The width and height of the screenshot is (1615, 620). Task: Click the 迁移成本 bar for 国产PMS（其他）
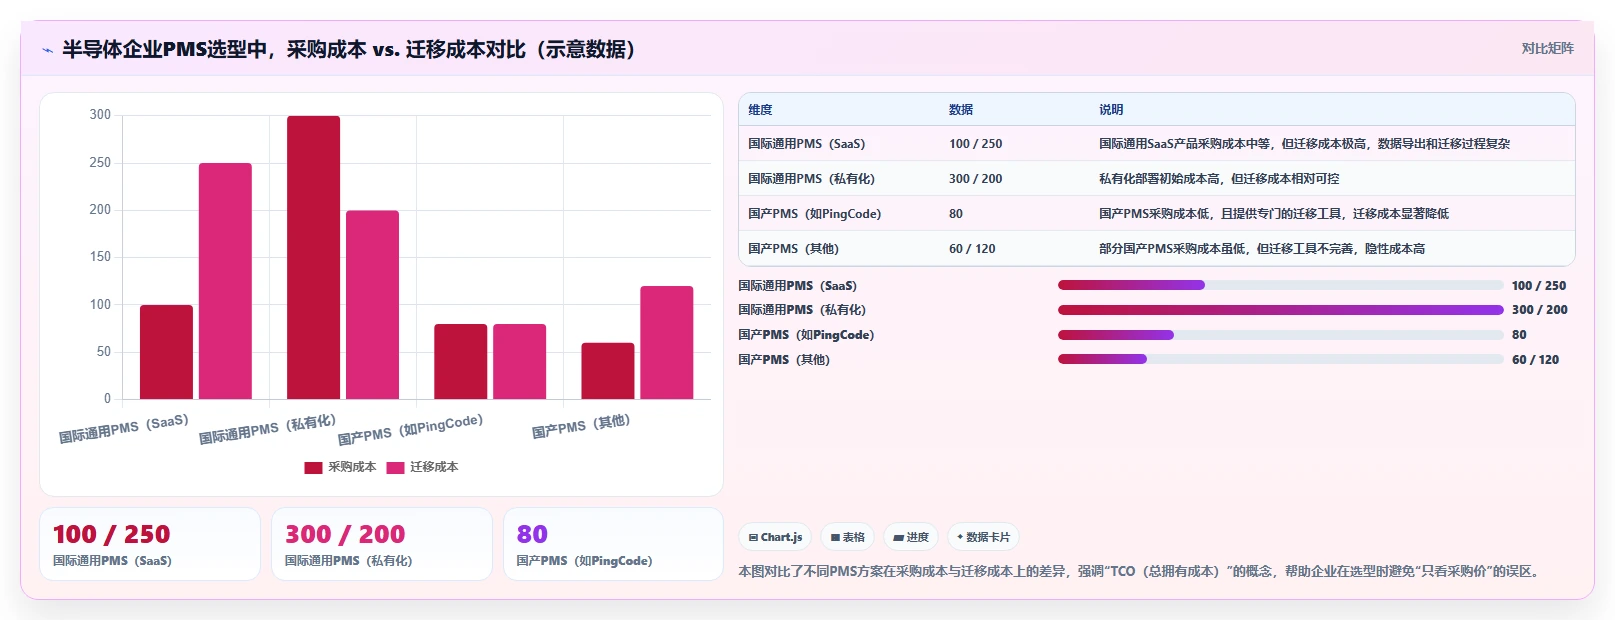pyautogui.click(x=667, y=343)
